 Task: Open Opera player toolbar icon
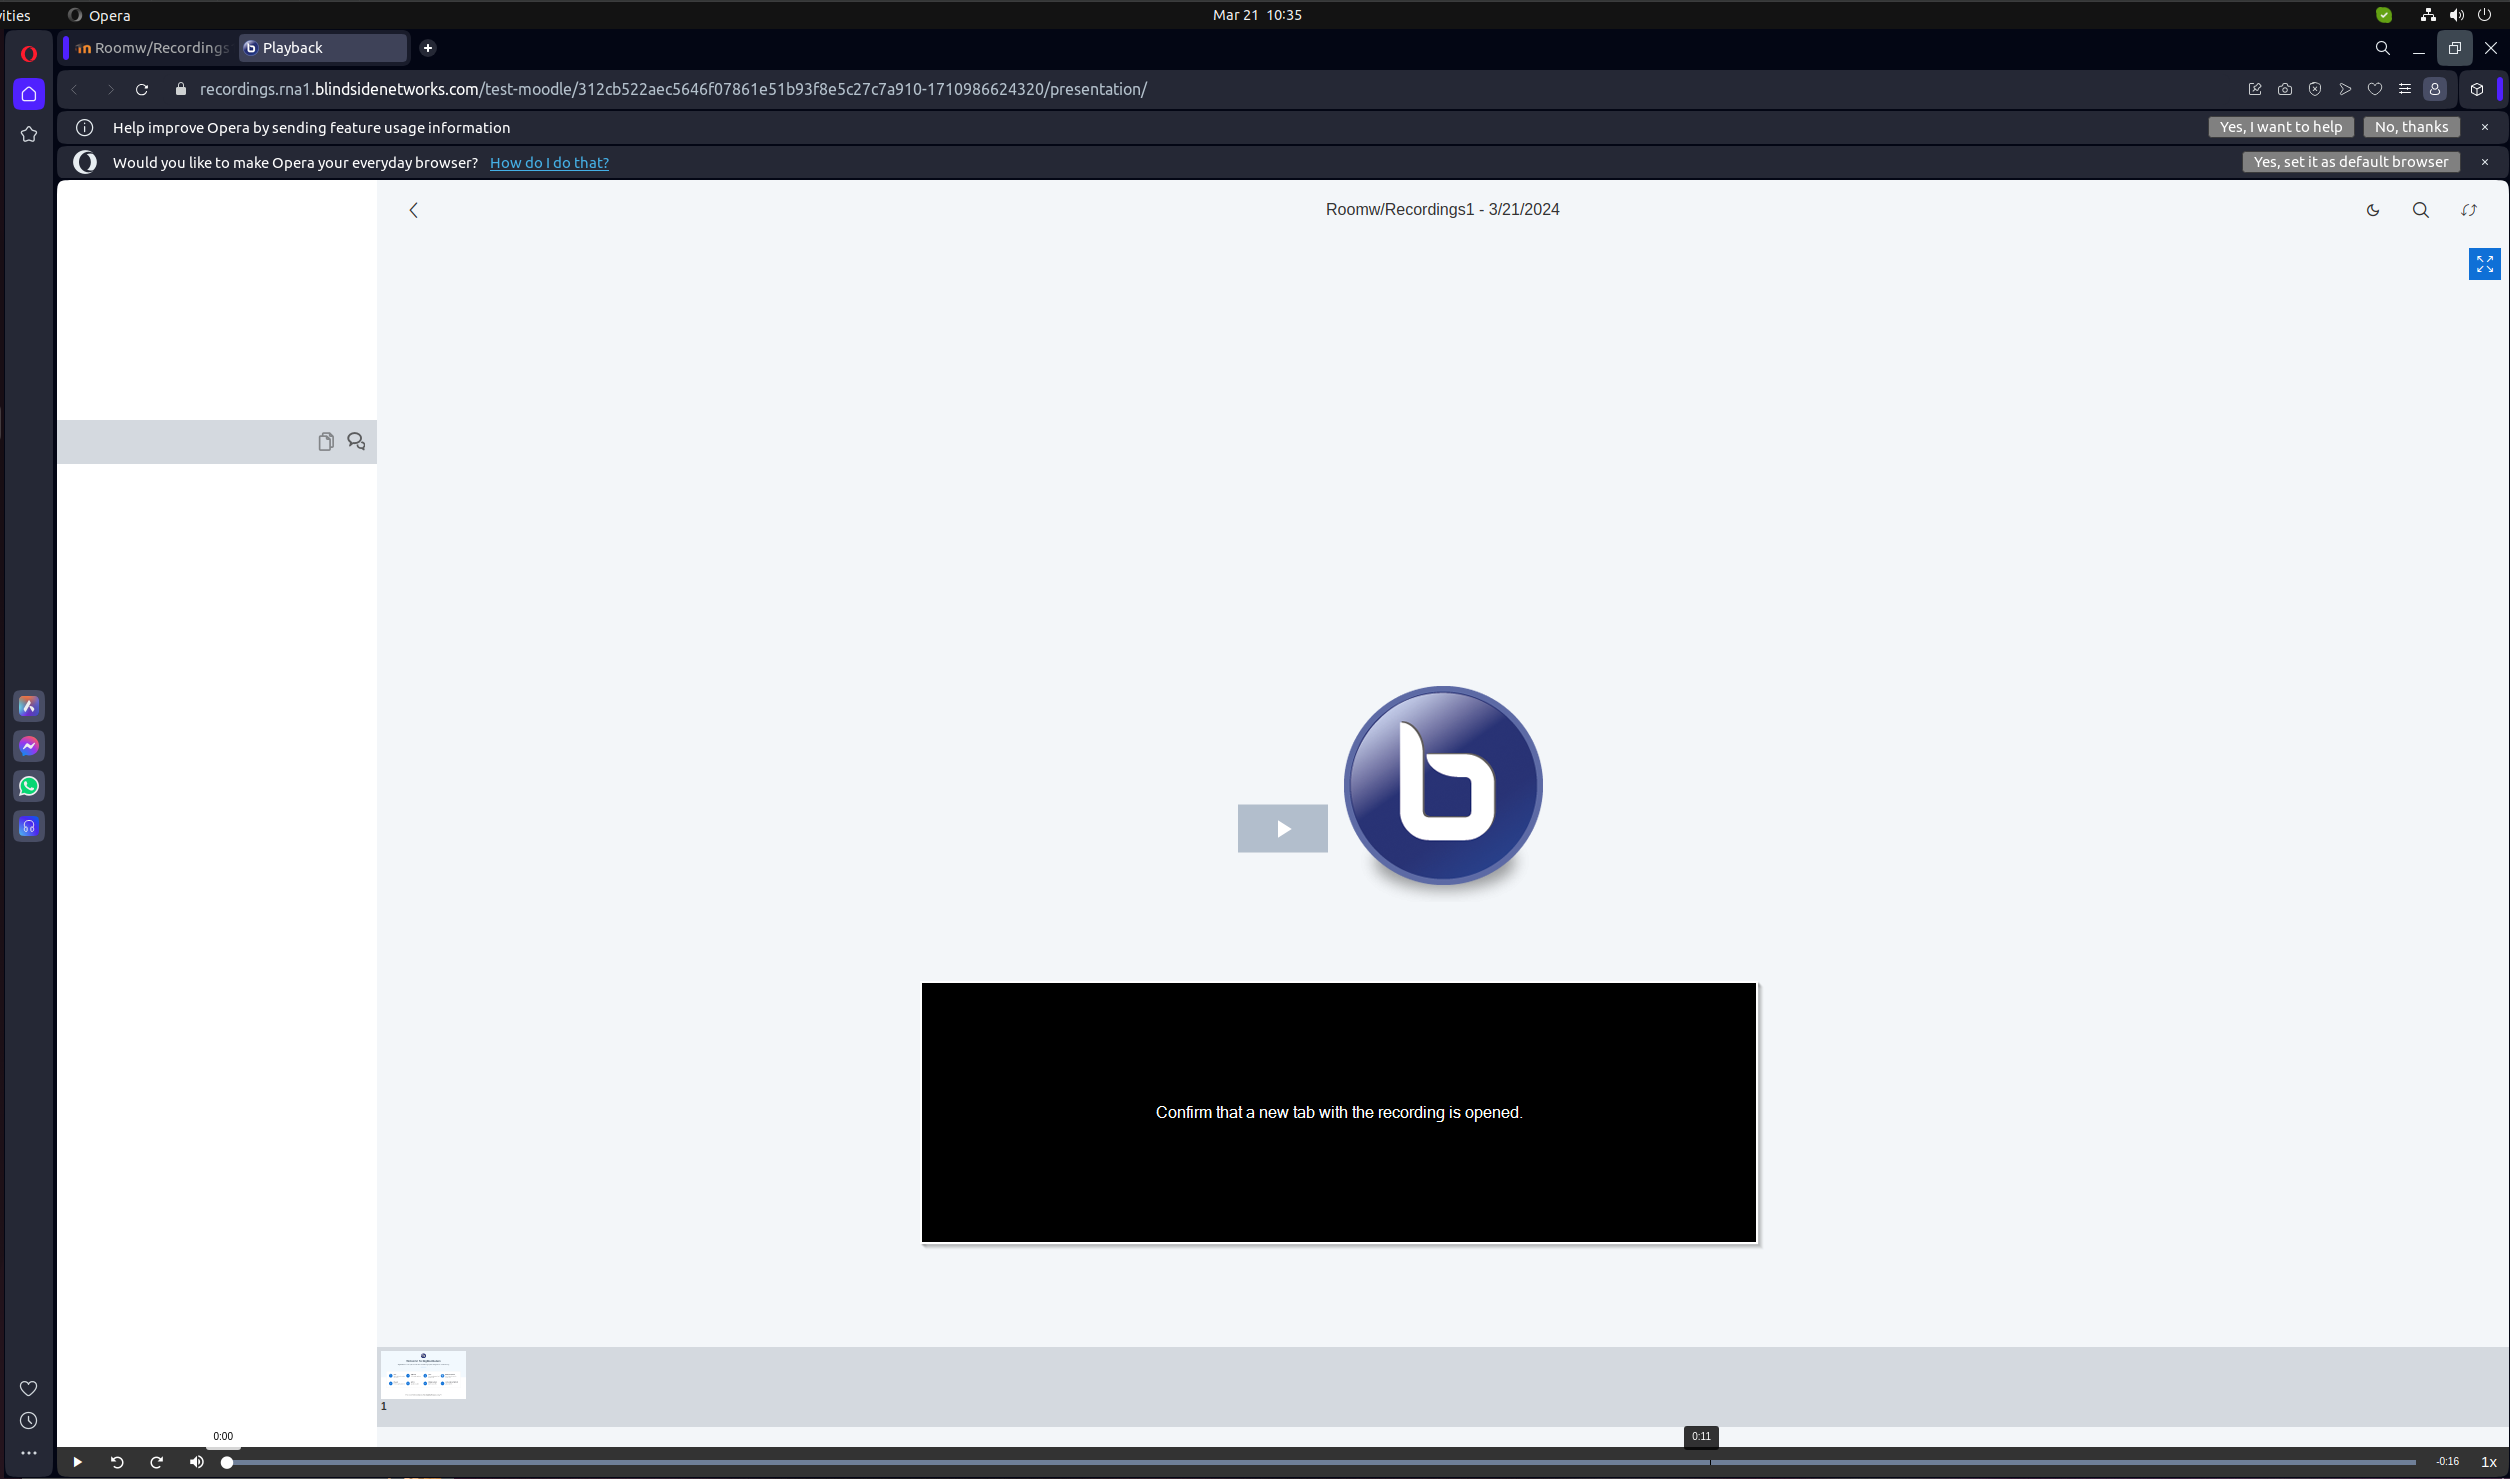(x=2345, y=90)
